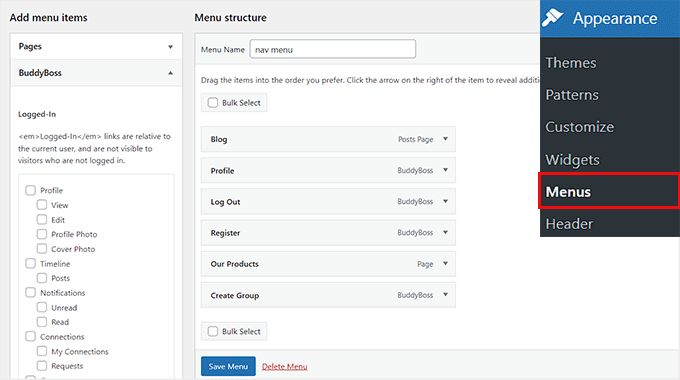Click the Delete Menu link
Viewport: 680px width, 380px height.
pyautogui.click(x=284, y=367)
